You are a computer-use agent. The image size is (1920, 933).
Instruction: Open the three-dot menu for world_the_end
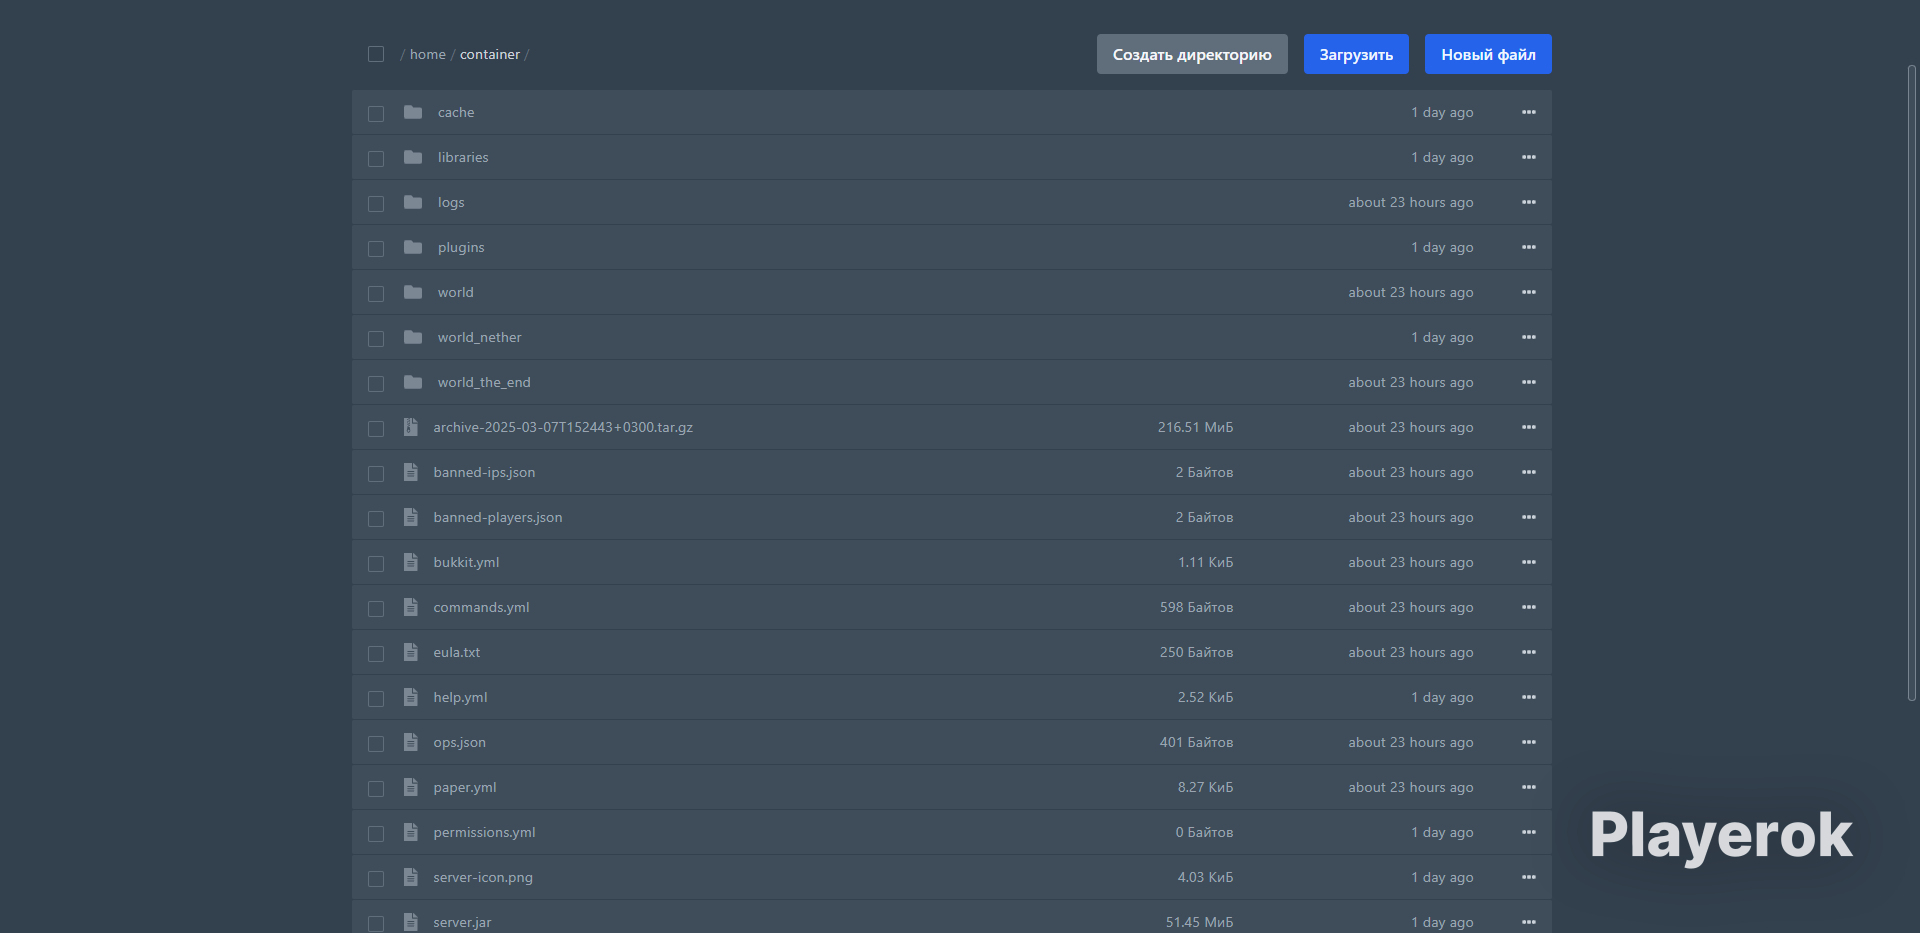[x=1529, y=382]
